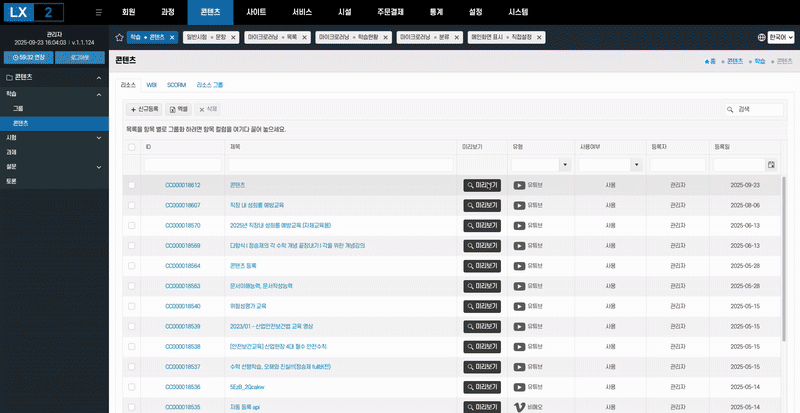This screenshot has width=800, height=413.
Task: Open the calendar picker in the 등록일 filter
Action: 771,164
